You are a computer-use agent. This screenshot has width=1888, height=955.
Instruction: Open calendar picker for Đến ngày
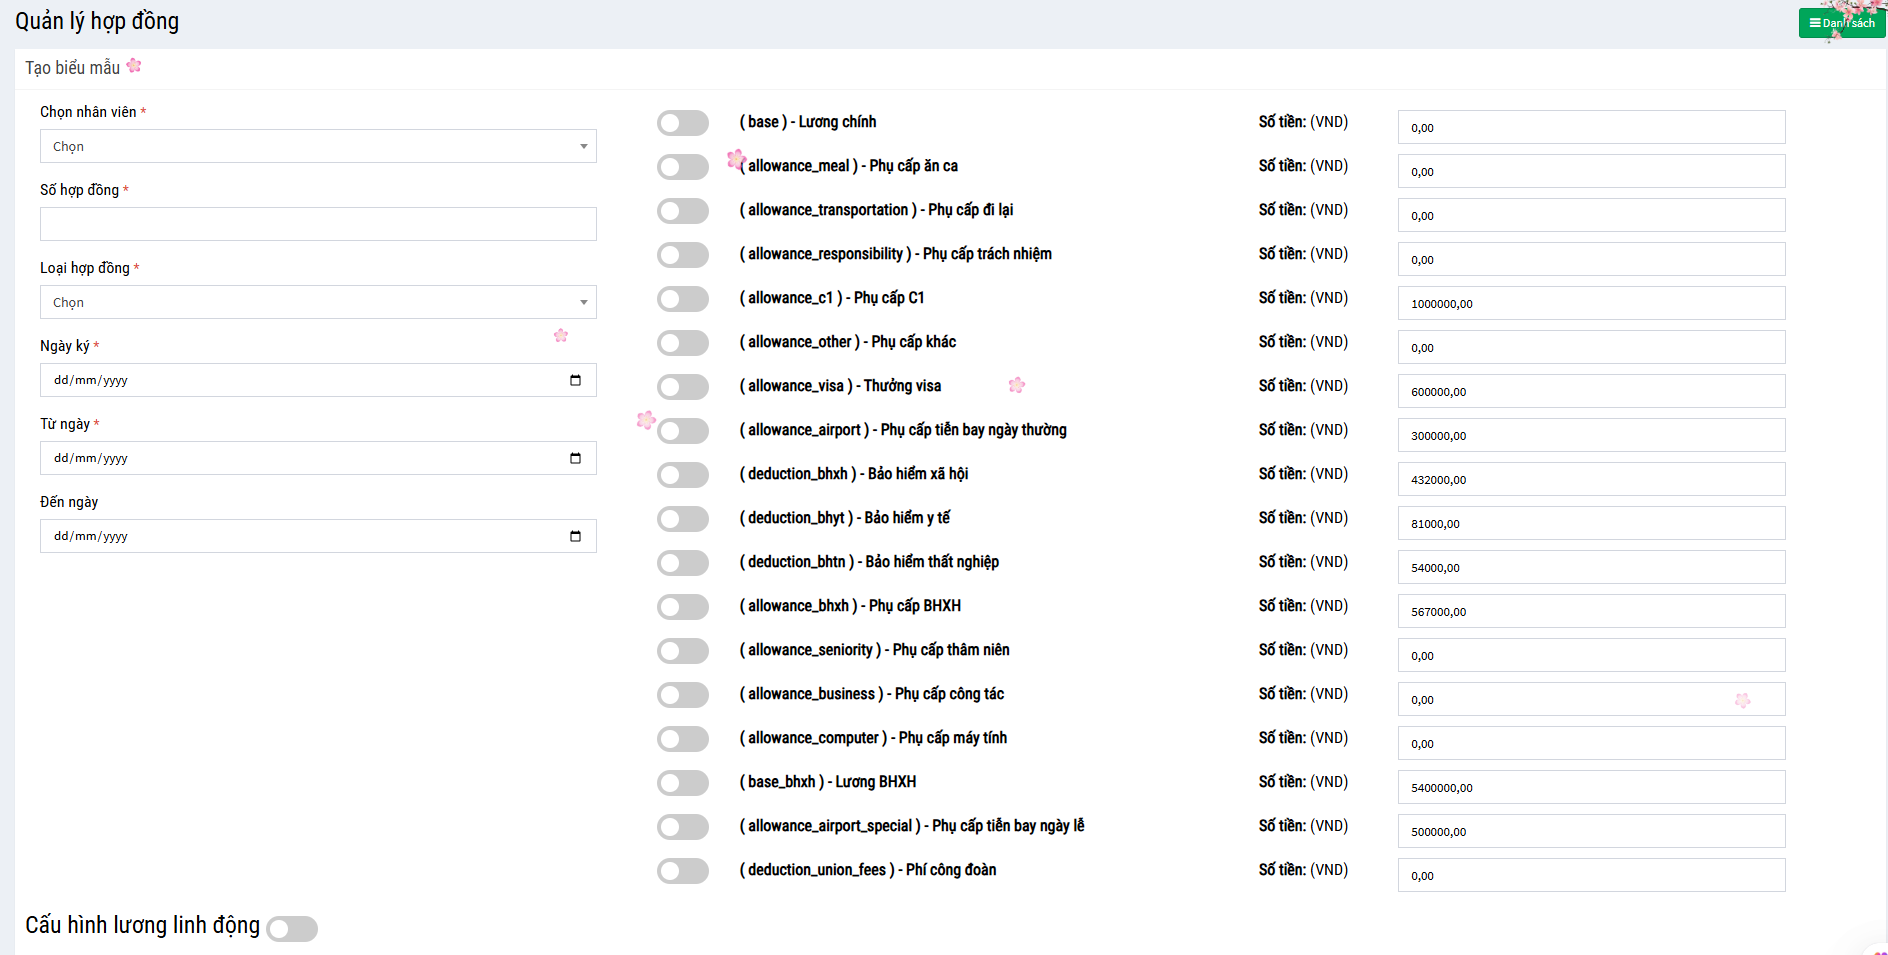pyautogui.click(x=575, y=536)
